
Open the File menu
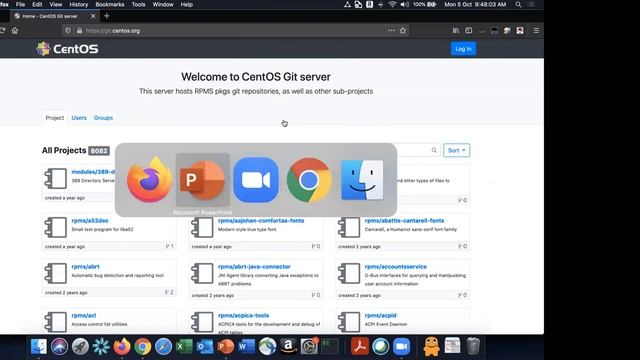click(x=20, y=4)
